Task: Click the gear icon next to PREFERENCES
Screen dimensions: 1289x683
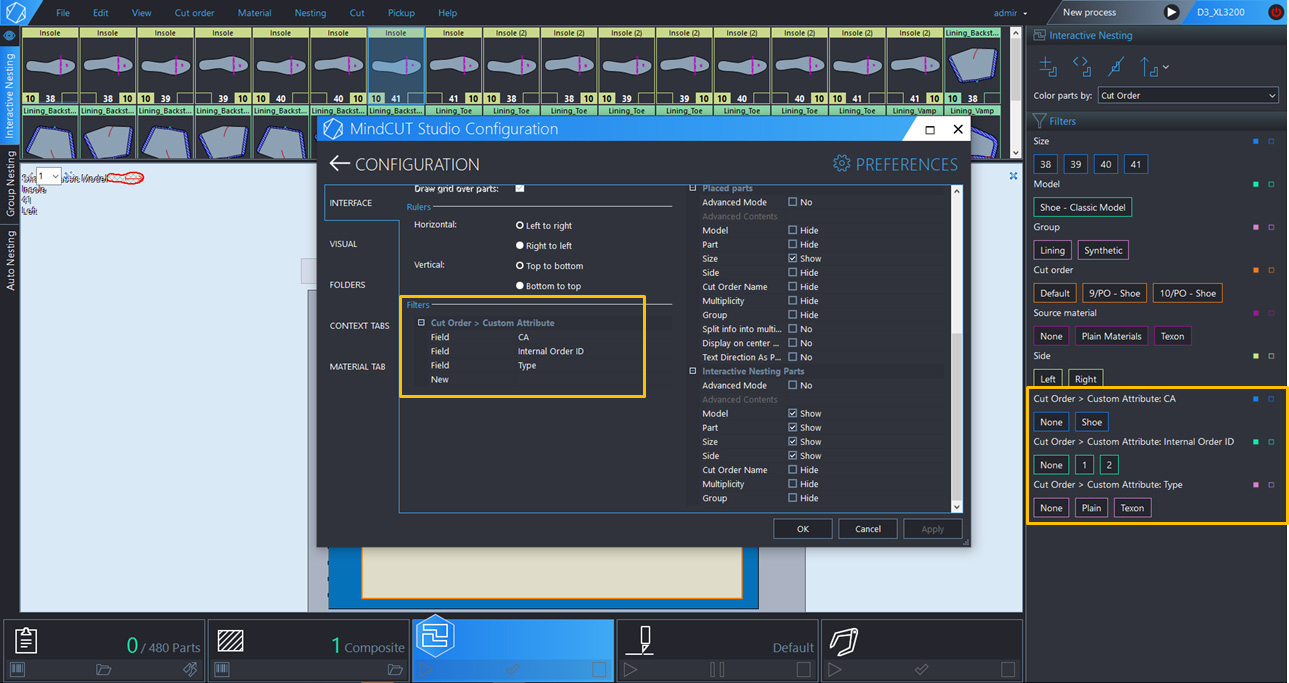Action: pyautogui.click(x=841, y=163)
